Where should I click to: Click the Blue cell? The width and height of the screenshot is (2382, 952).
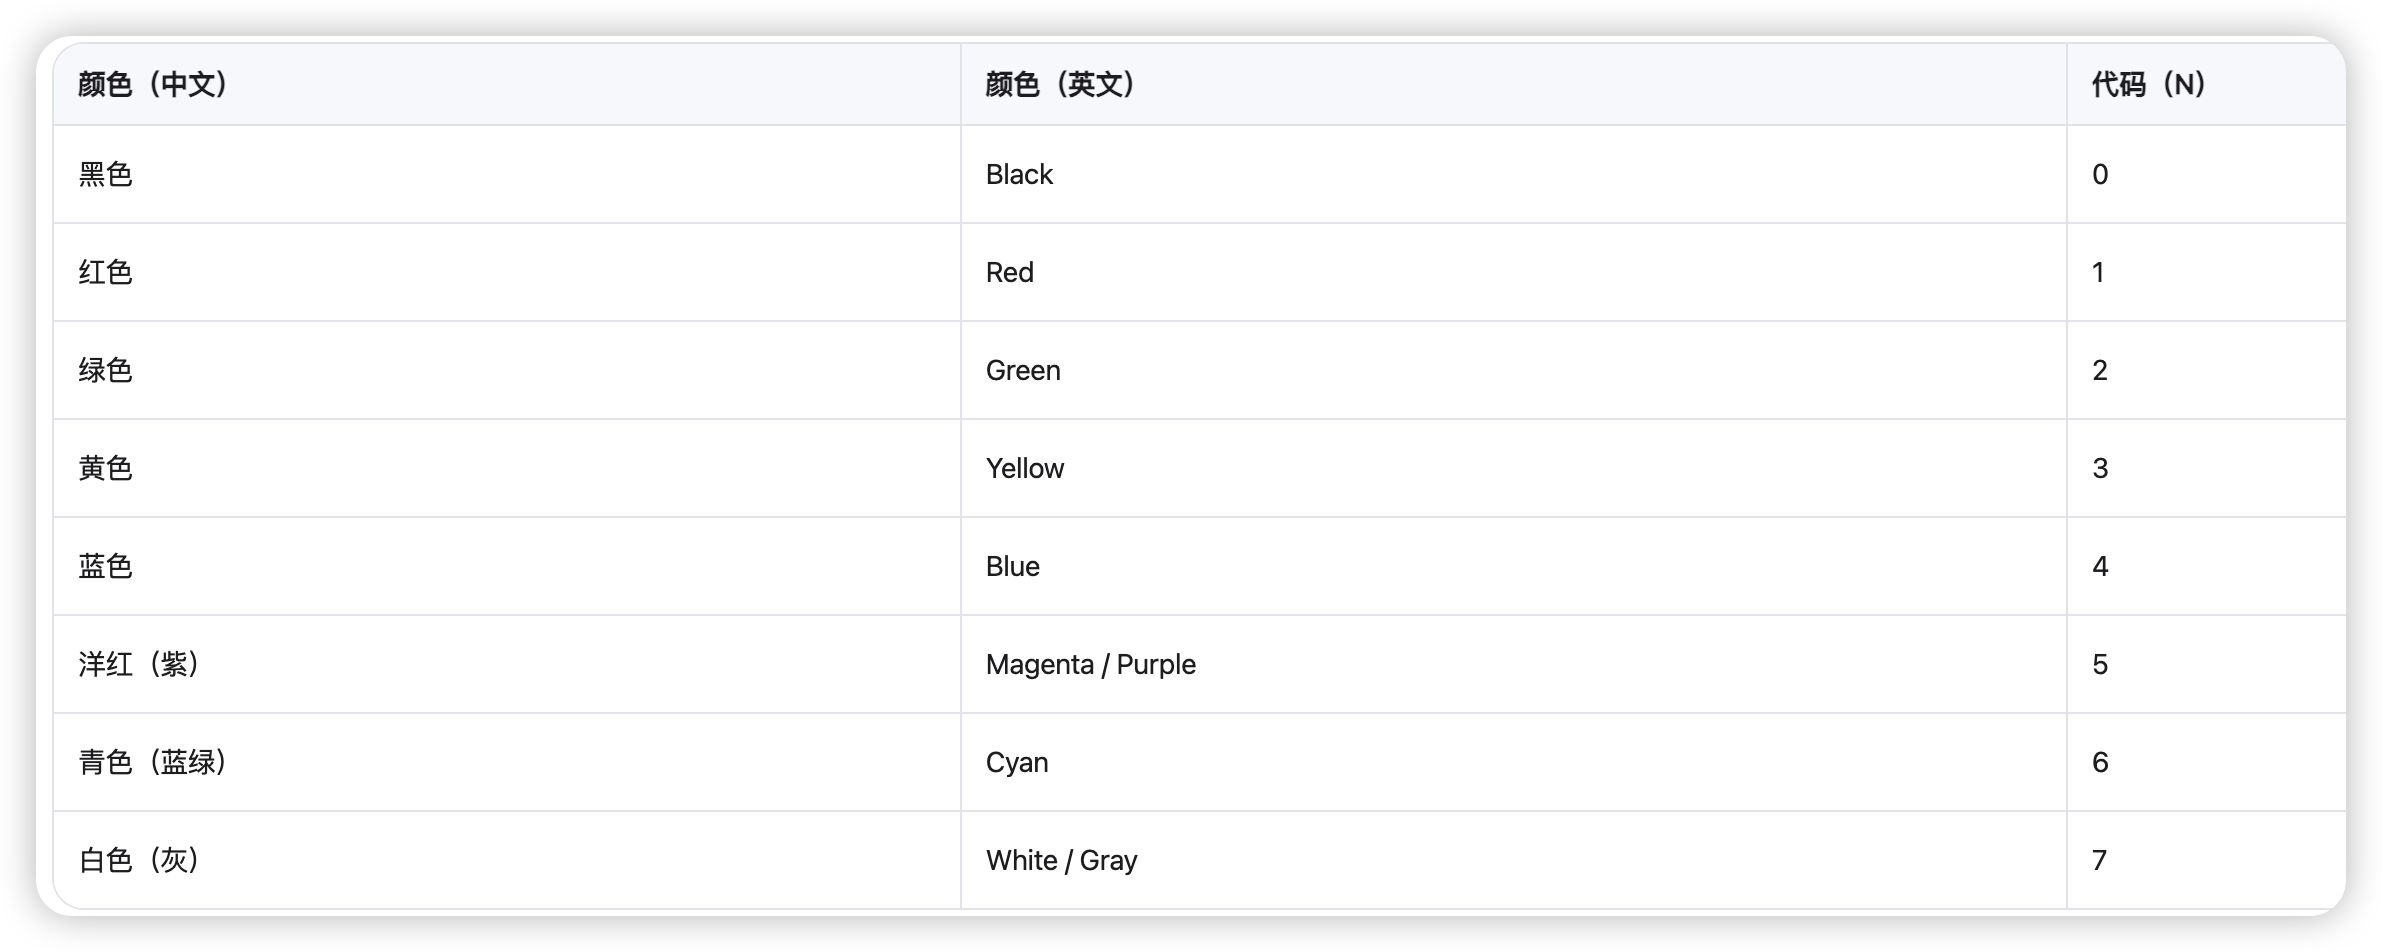point(1013,567)
